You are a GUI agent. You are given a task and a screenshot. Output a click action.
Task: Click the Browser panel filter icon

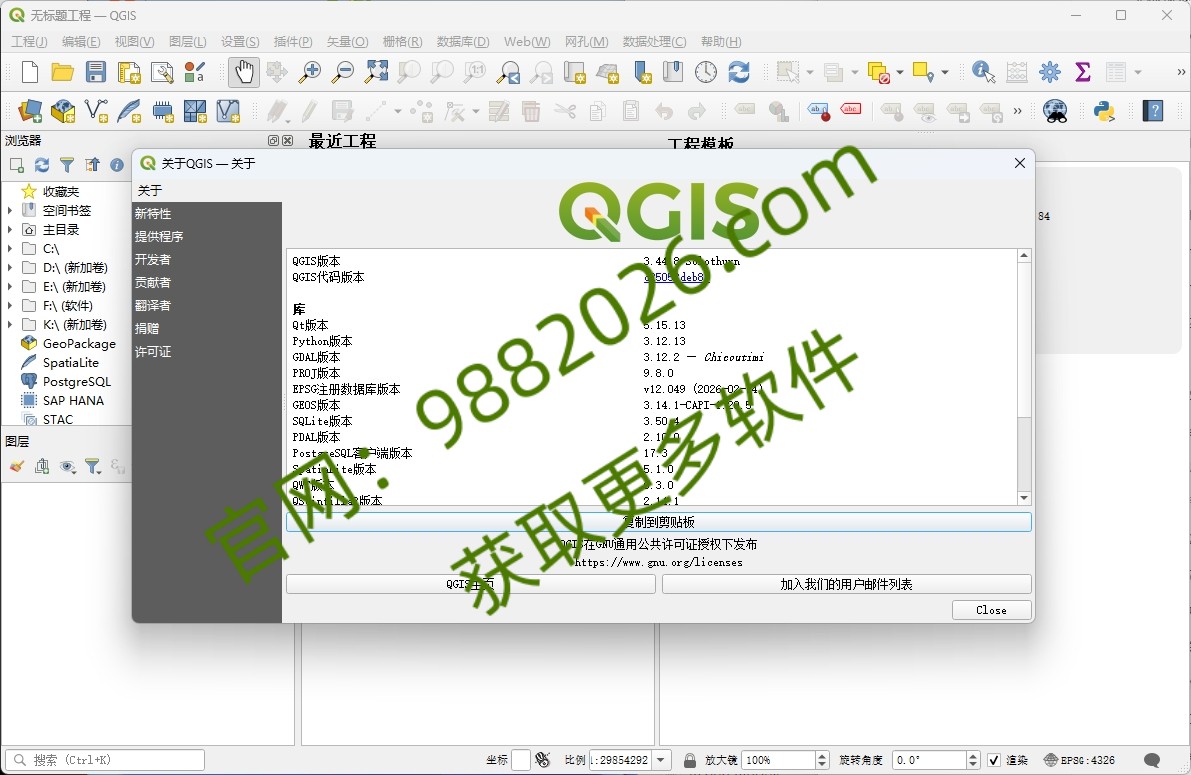pos(67,165)
